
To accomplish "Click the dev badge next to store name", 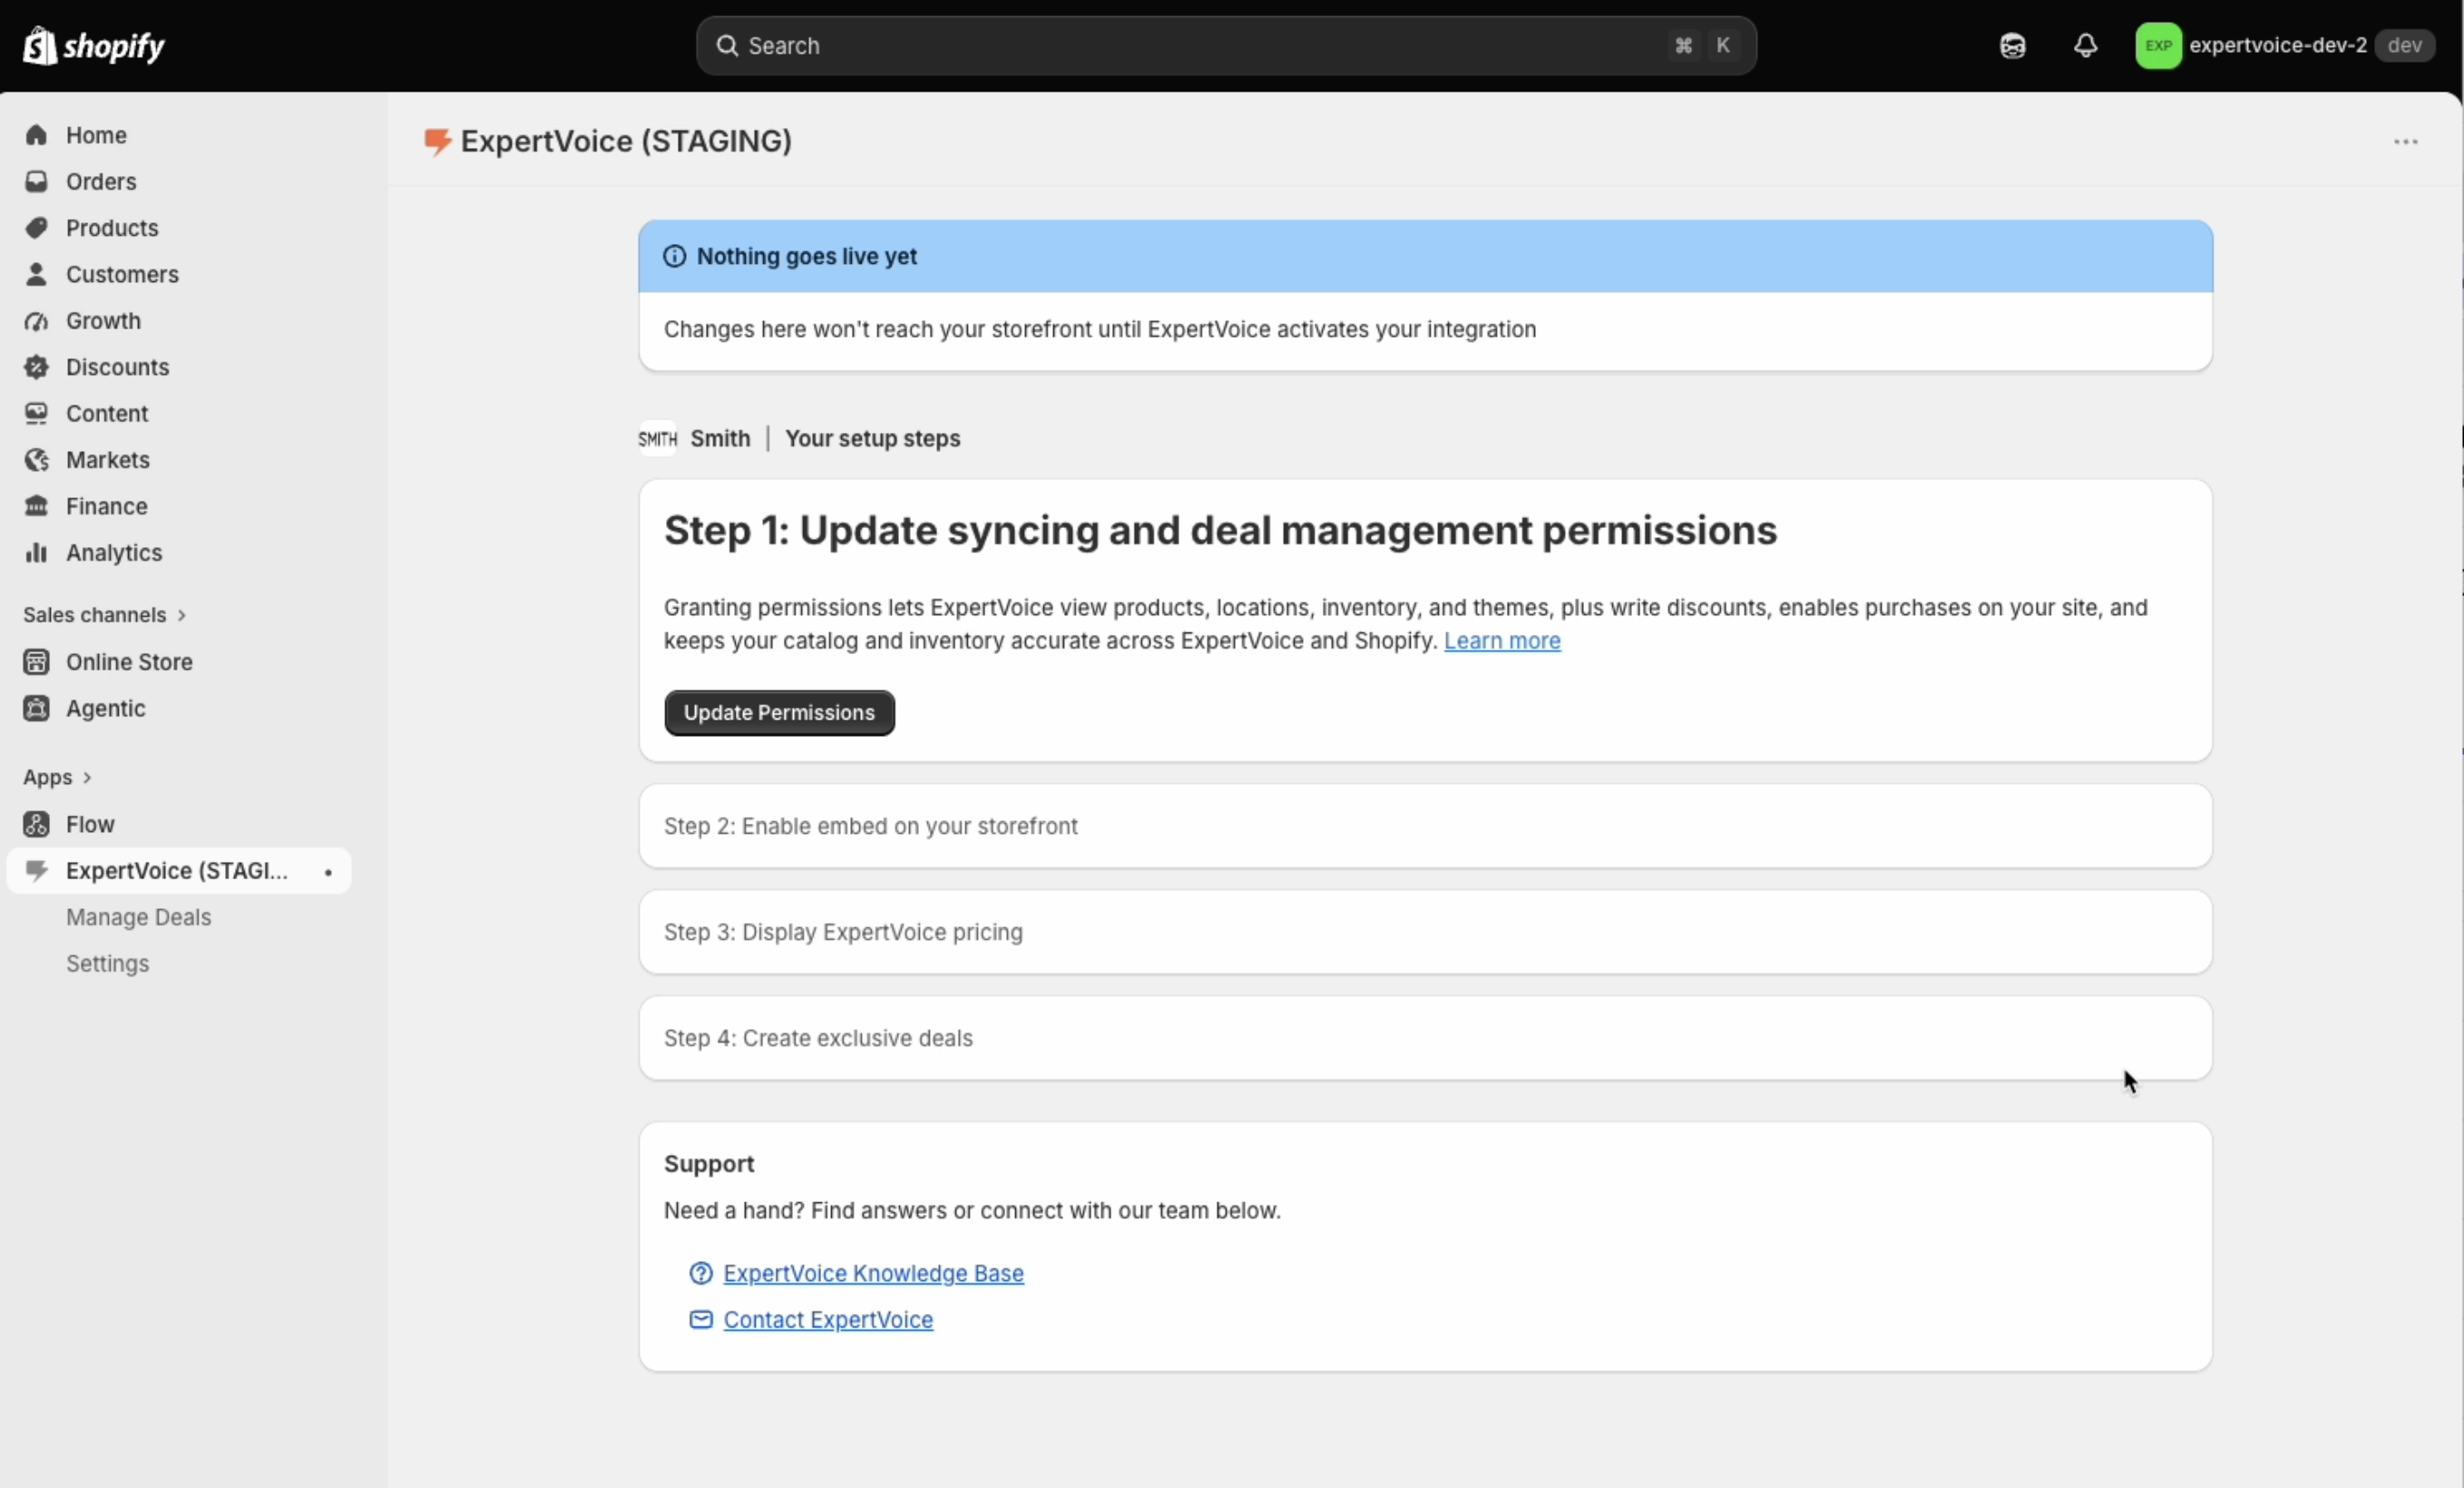I will (x=2405, y=46).
